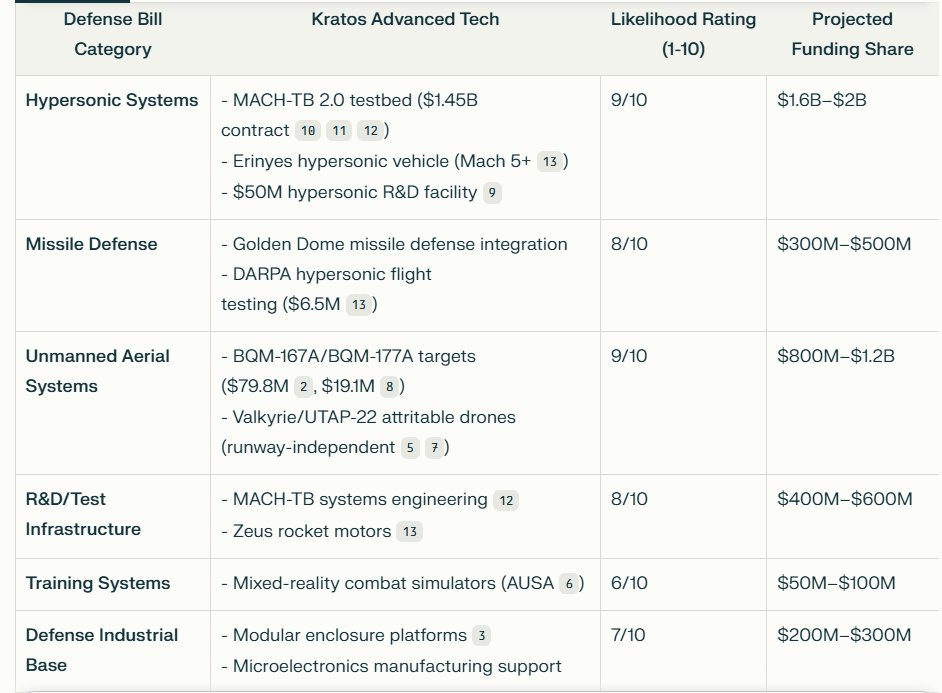Open citation 9 after hypersonic R&D facility
The height and width of the screenshot is (693, 942).
(x=492, y=193)
